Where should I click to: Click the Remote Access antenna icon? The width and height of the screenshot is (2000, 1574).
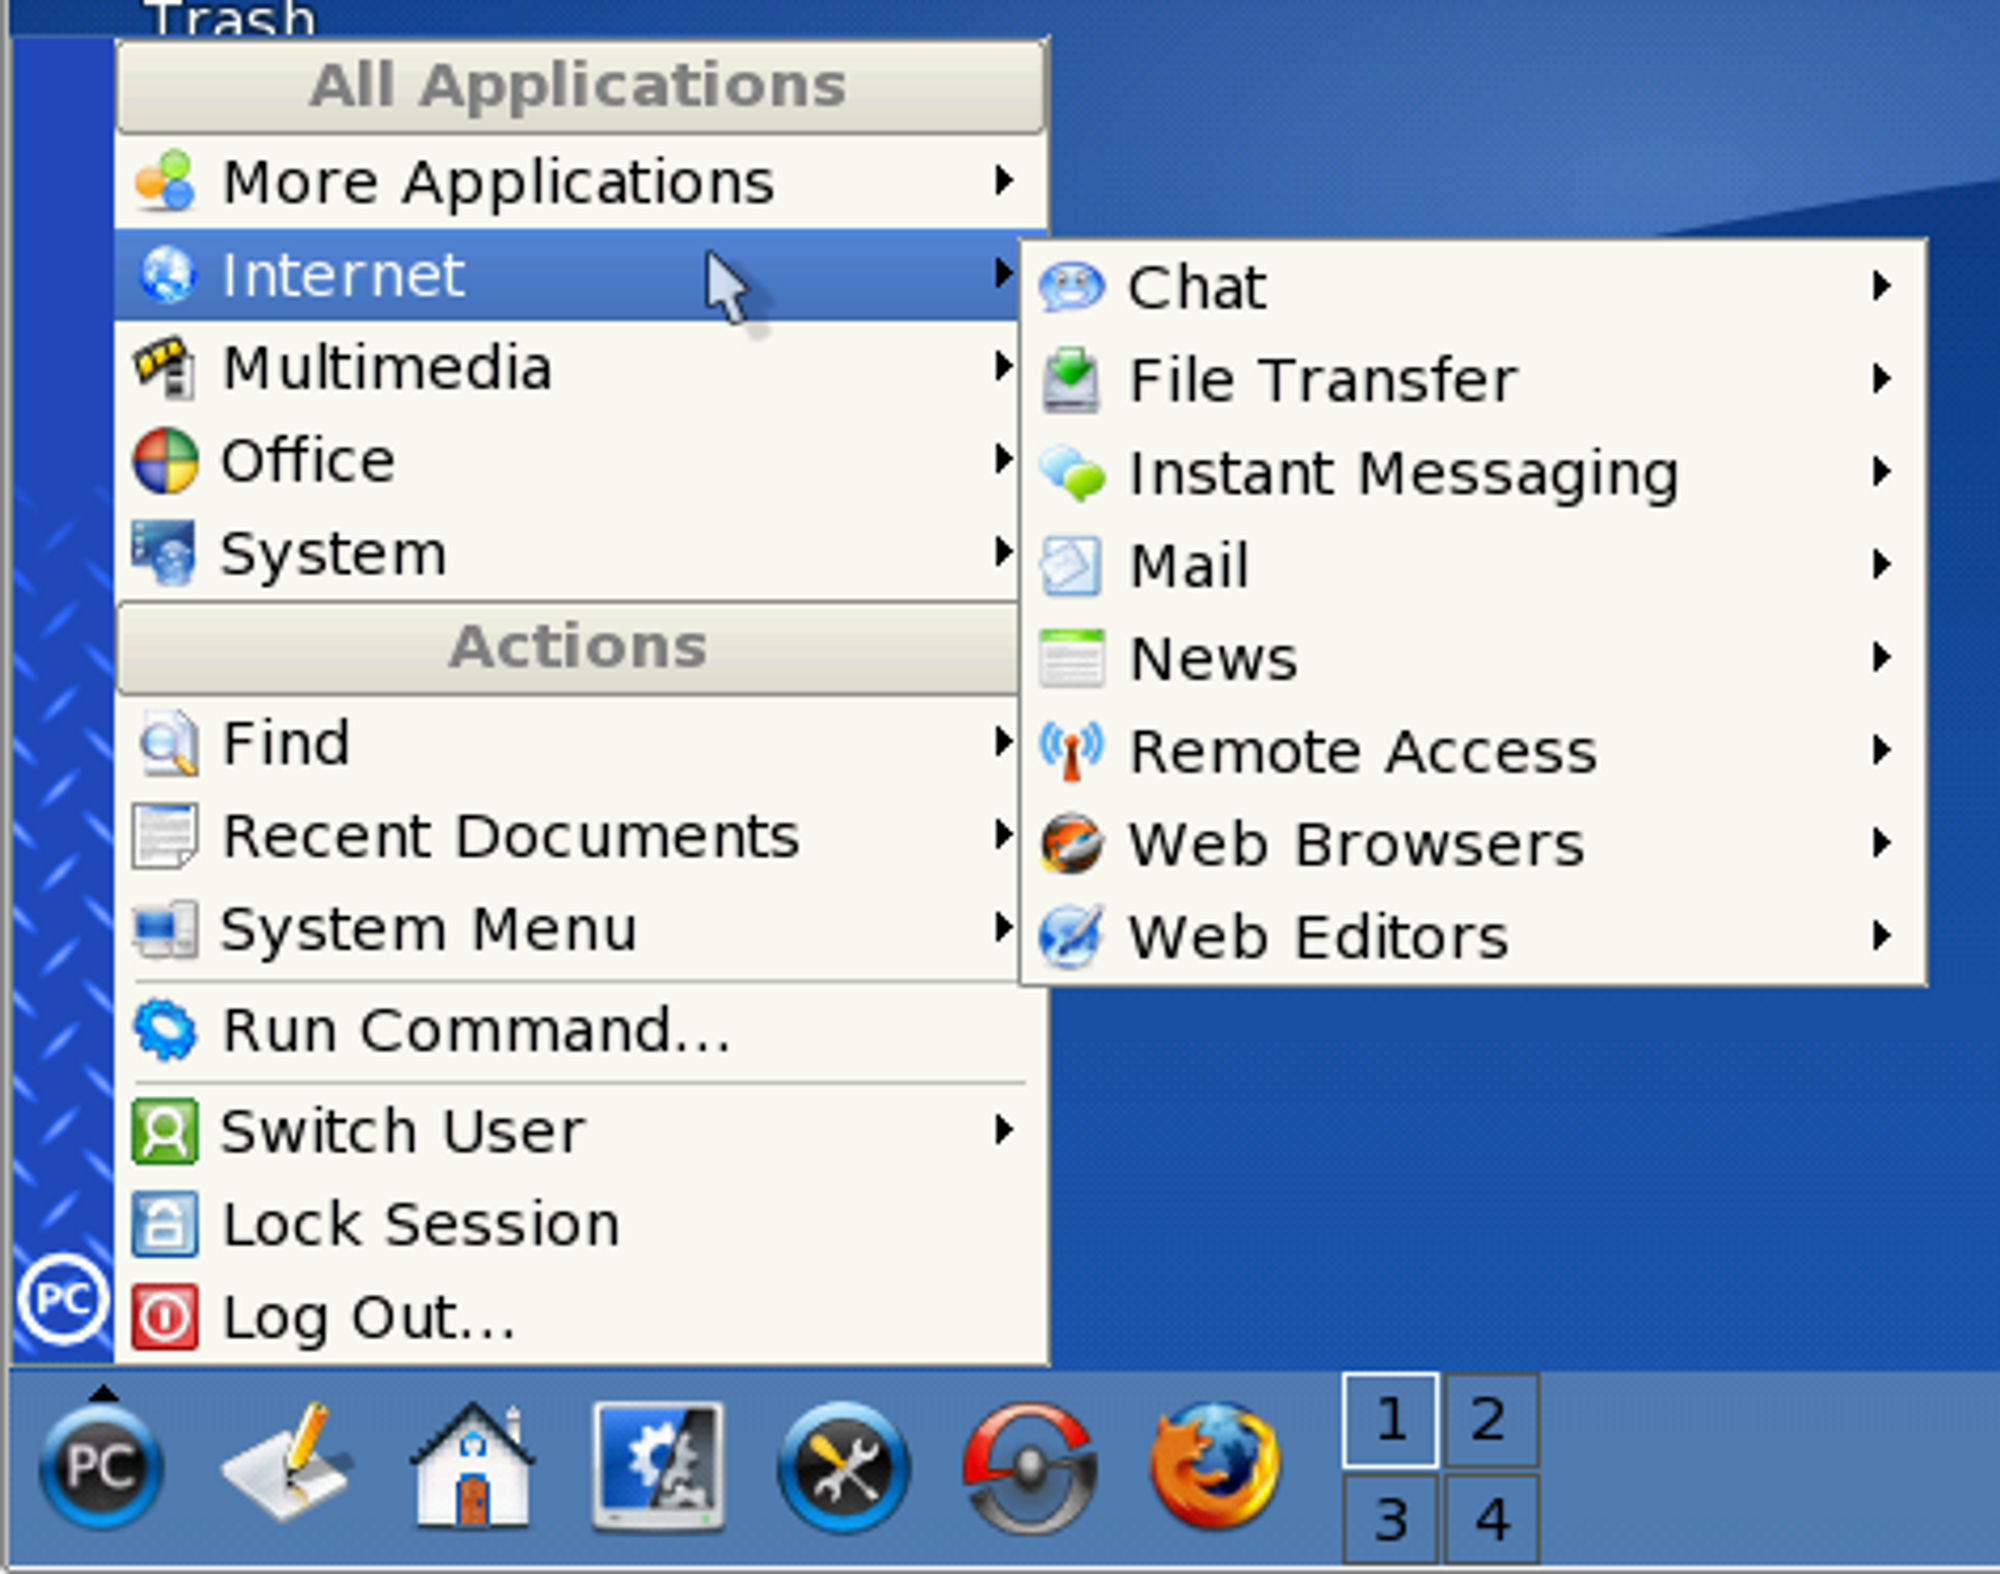click(1071, 751)
